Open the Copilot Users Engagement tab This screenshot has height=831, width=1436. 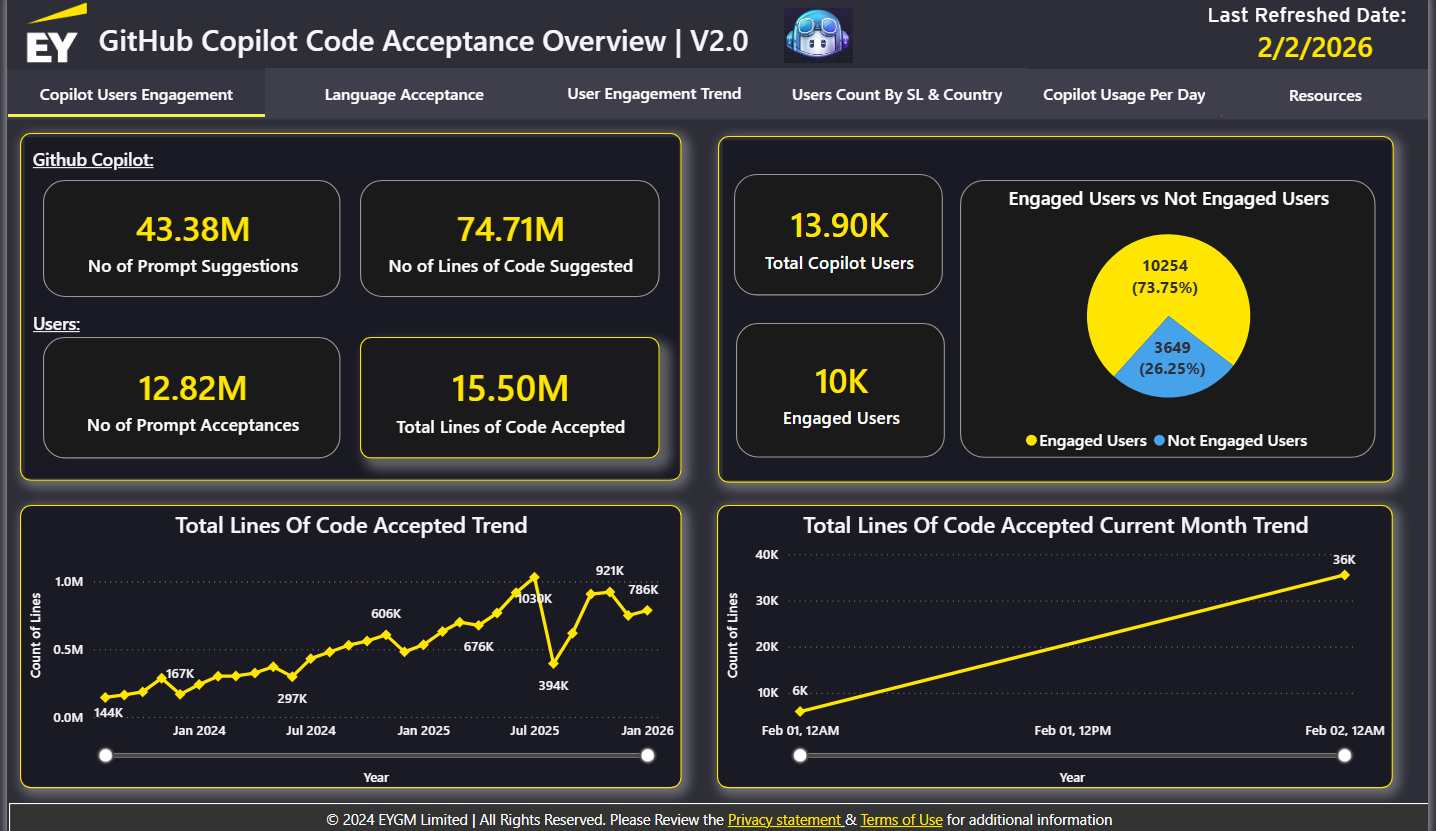click(136, 95)
